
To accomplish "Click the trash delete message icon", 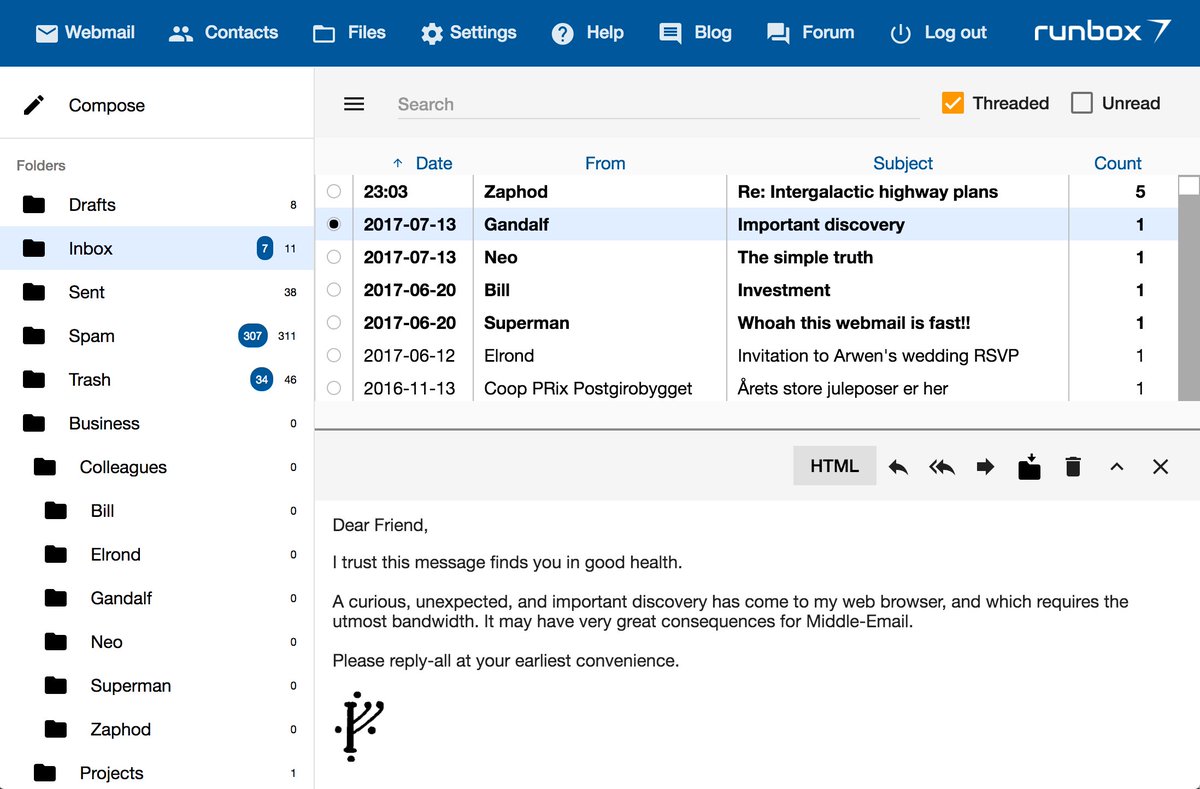I will [x=1073, y=467].
